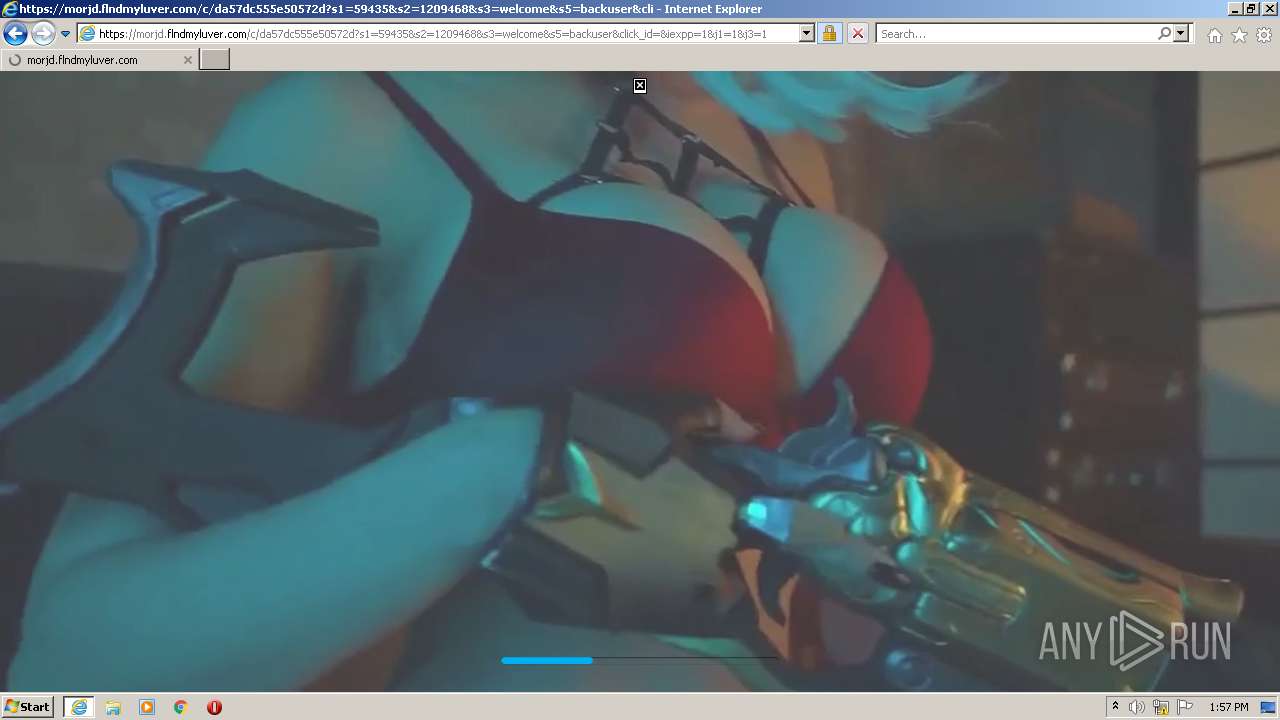Image resolution: width=1280 pixels, height=720 pixels.
Task: Open the search provider dropdown arrow
Action: [1181, 34]
